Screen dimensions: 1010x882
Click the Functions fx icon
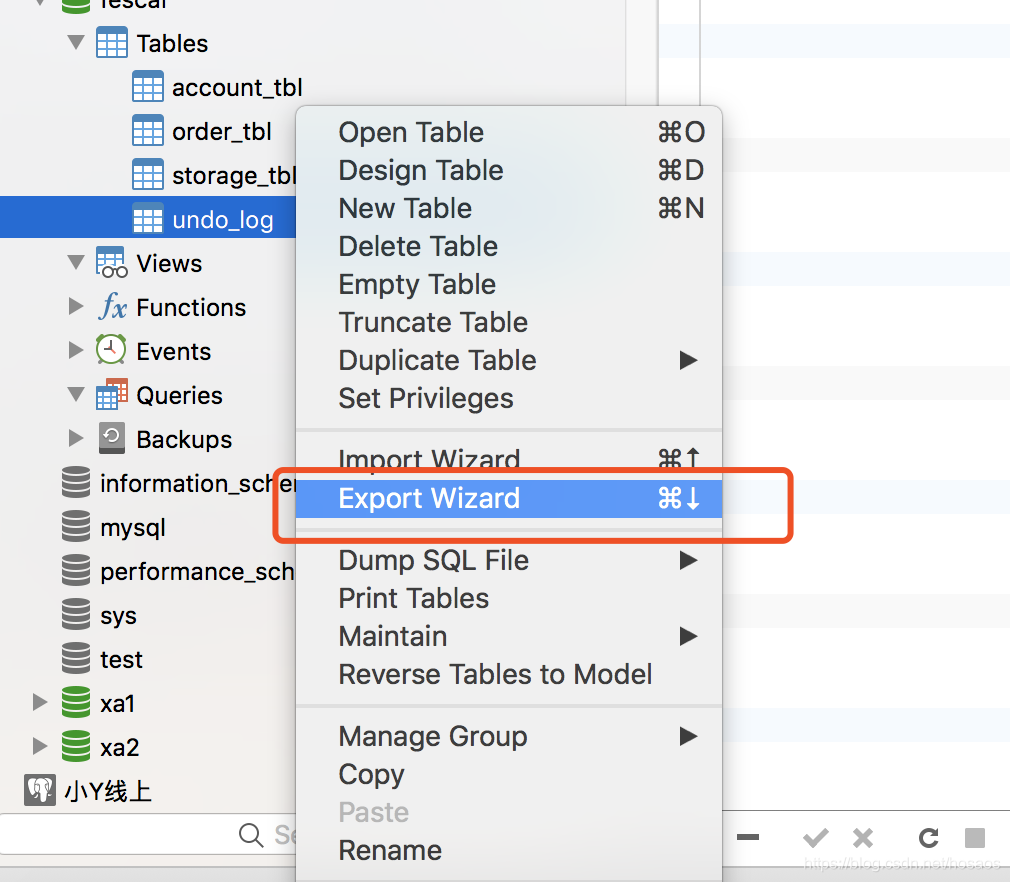(112, 307)
